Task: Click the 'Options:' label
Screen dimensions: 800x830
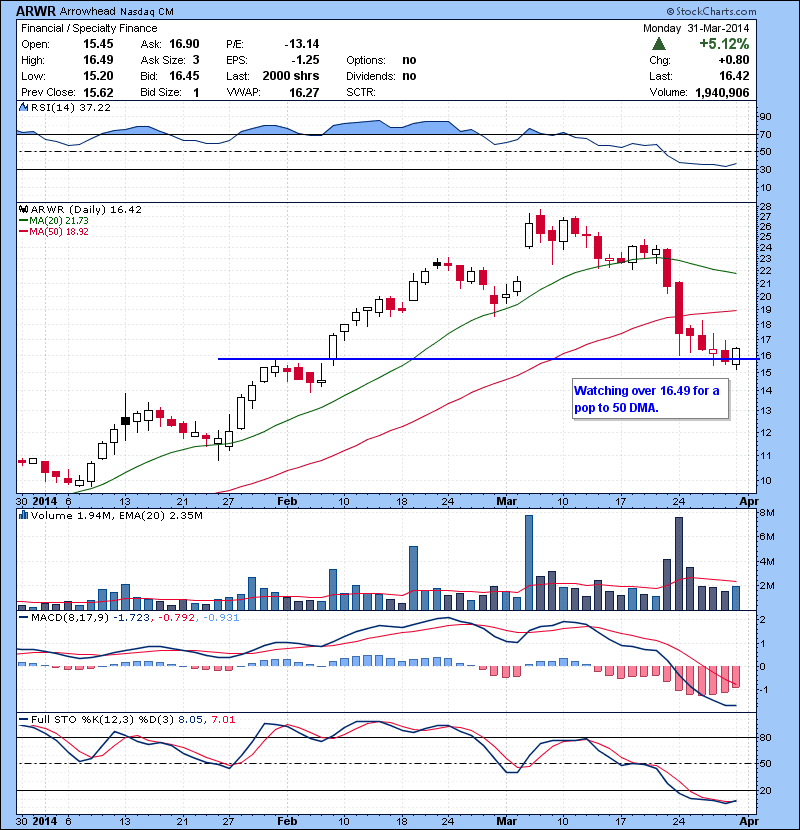Action: (x=366, y=60)
